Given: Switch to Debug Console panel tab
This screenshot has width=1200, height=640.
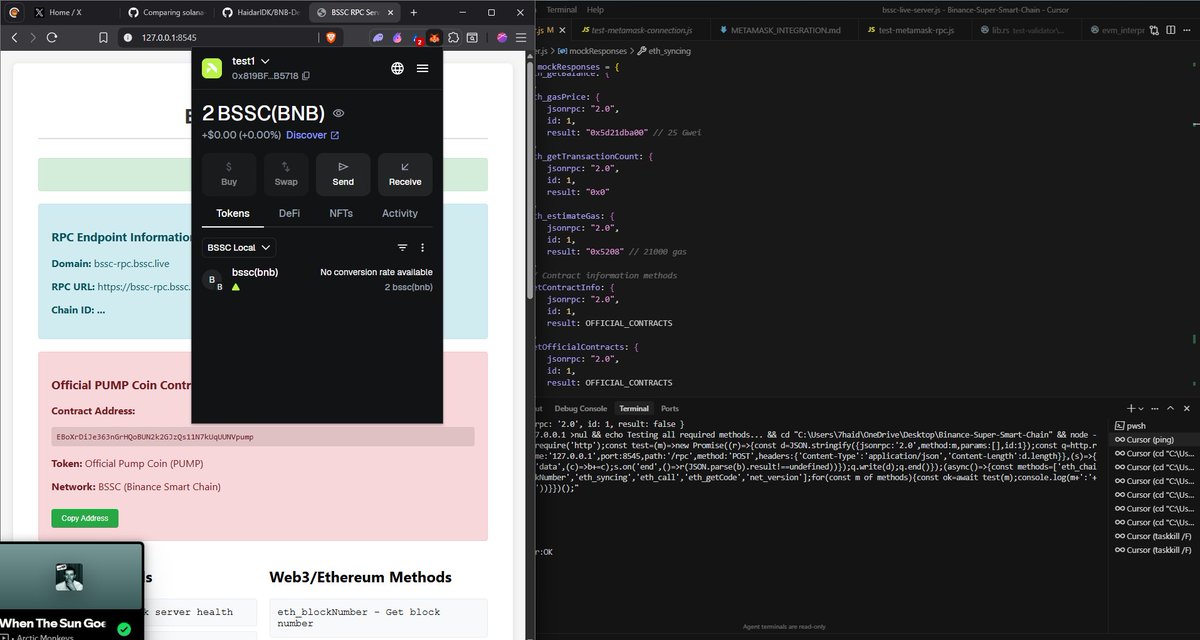Looking at the screenshot, I should coord(580,408).
